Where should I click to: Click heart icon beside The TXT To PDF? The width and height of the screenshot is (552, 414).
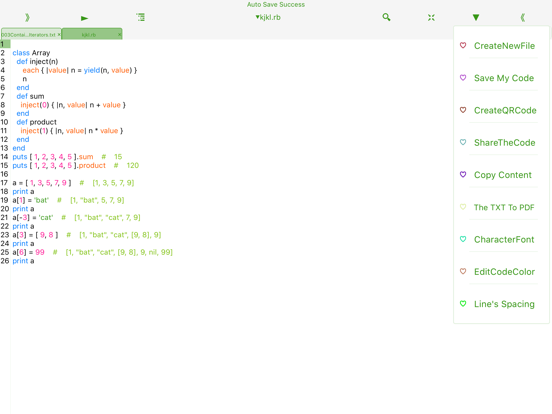(463, 207)
